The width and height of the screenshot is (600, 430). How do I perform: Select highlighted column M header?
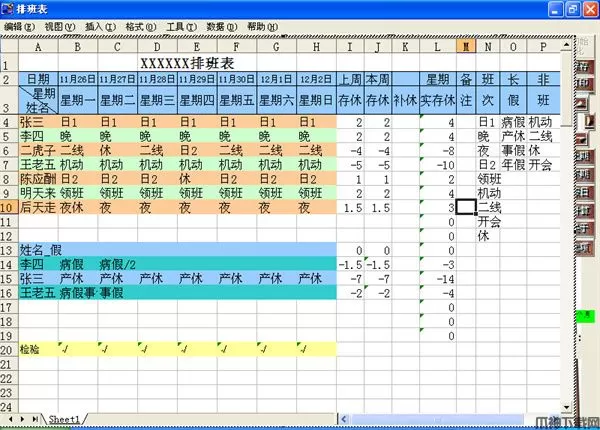click(x=466, y=47)
